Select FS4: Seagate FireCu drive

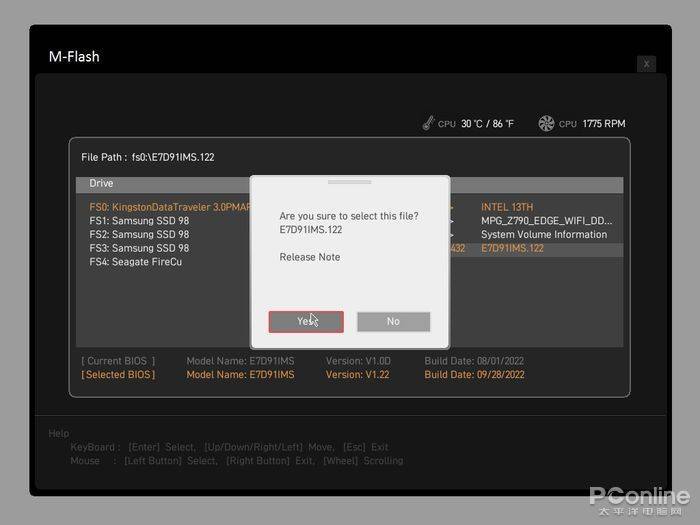coord(136,262)
